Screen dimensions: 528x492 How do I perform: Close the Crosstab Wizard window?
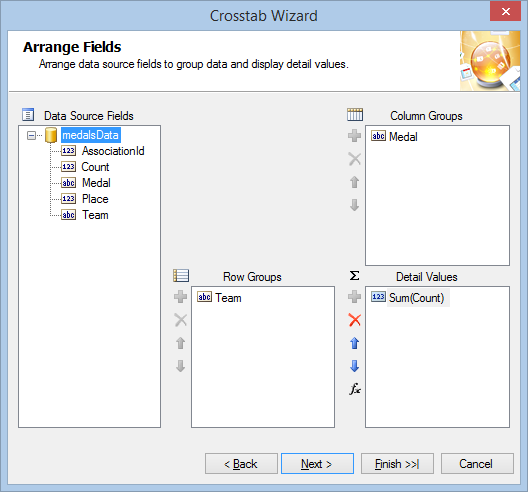pos(505,12)
